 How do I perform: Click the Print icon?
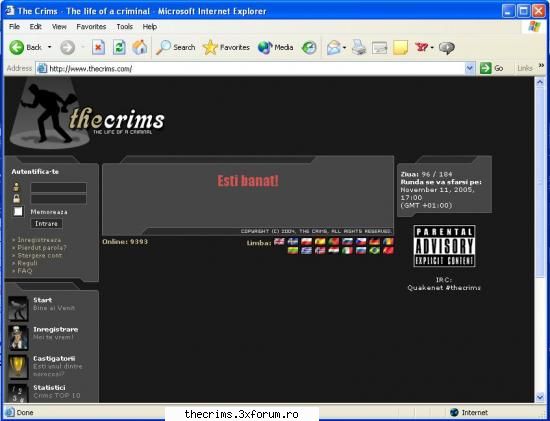tap(359, 47)
